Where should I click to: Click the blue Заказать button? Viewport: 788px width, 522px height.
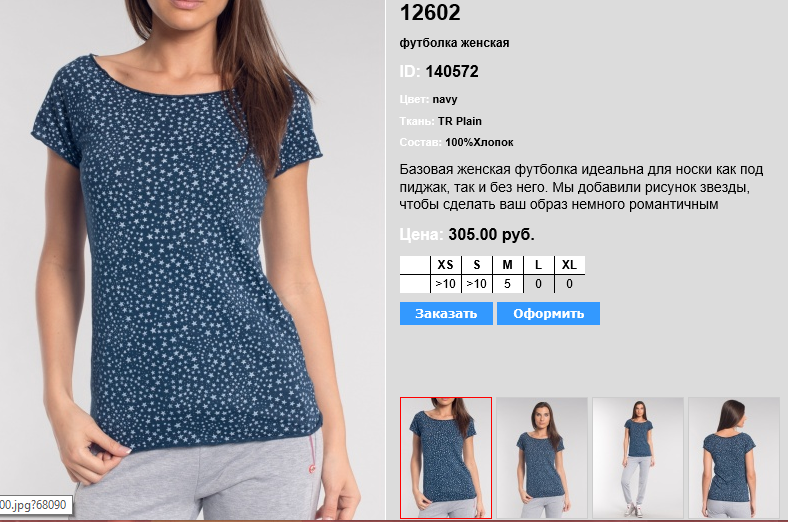[446, 314]
